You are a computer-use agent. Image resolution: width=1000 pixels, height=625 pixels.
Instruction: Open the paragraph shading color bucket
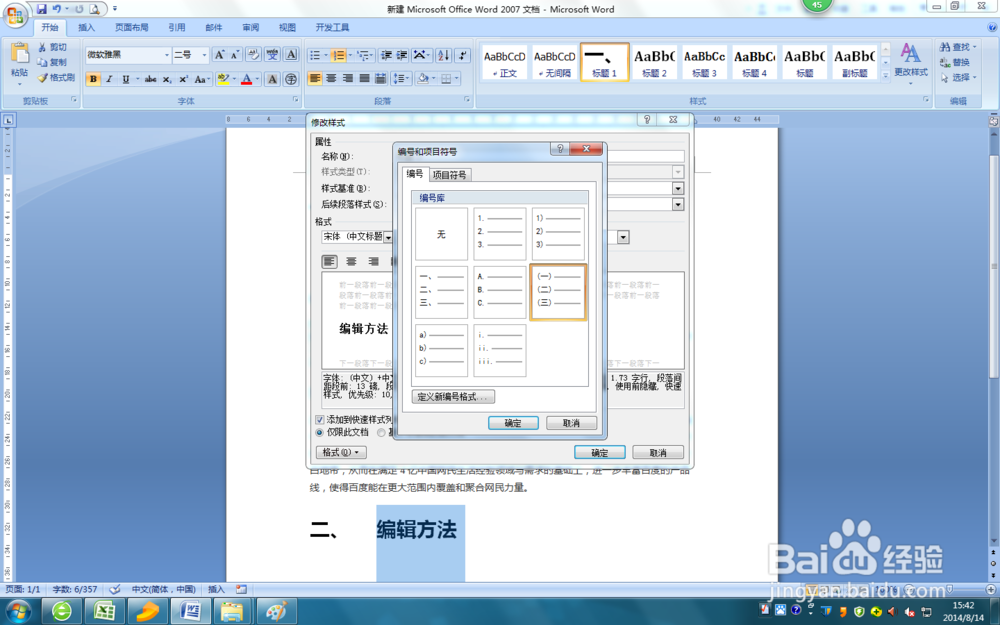click(x=425, y=78)
